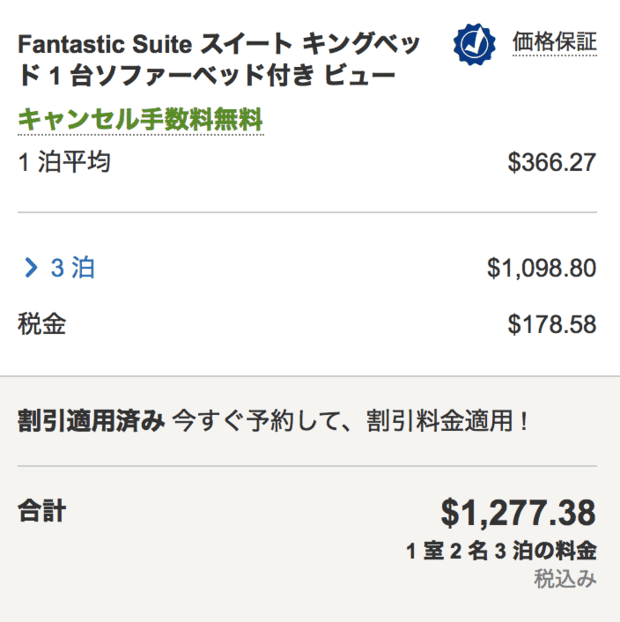The width and height of the screenshot is (620, 622).
Task: Select the blue 3 泊 label text
Action: [73, 267]
